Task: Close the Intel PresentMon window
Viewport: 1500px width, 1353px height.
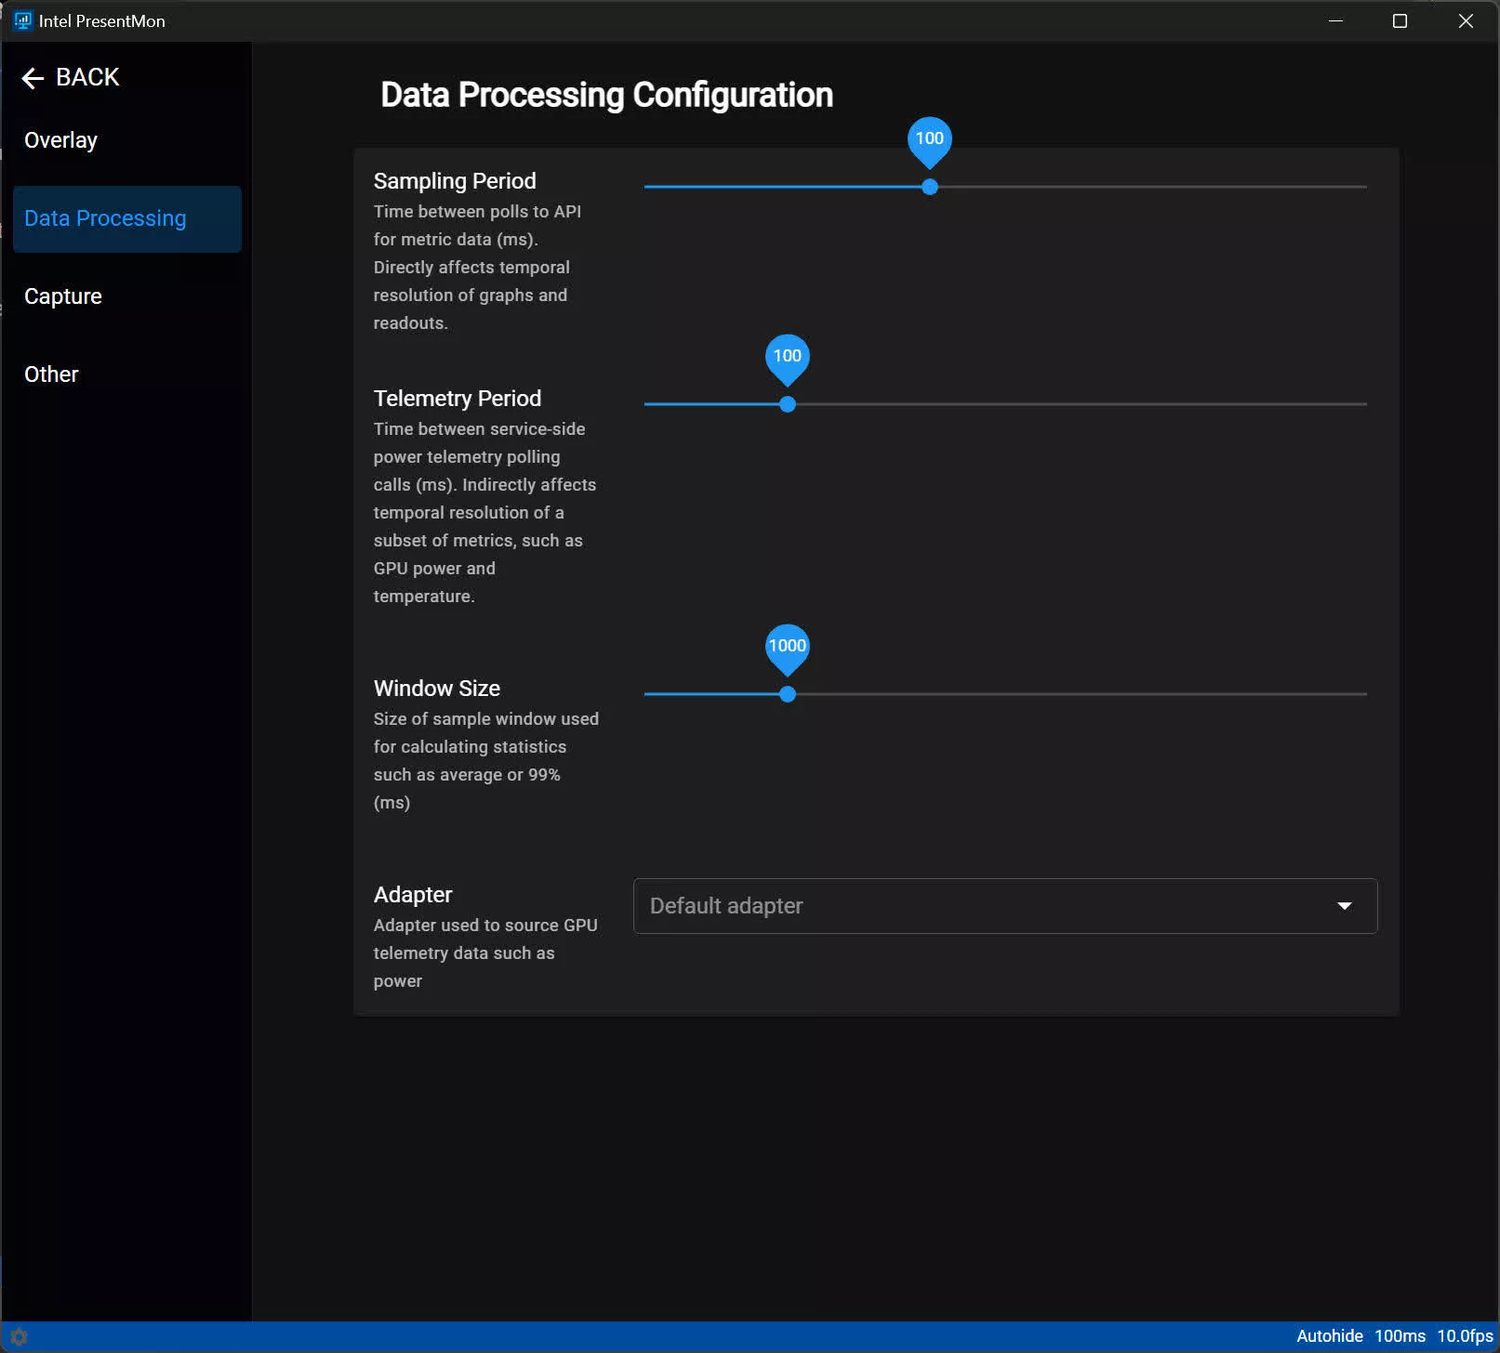Action: 1465,21
